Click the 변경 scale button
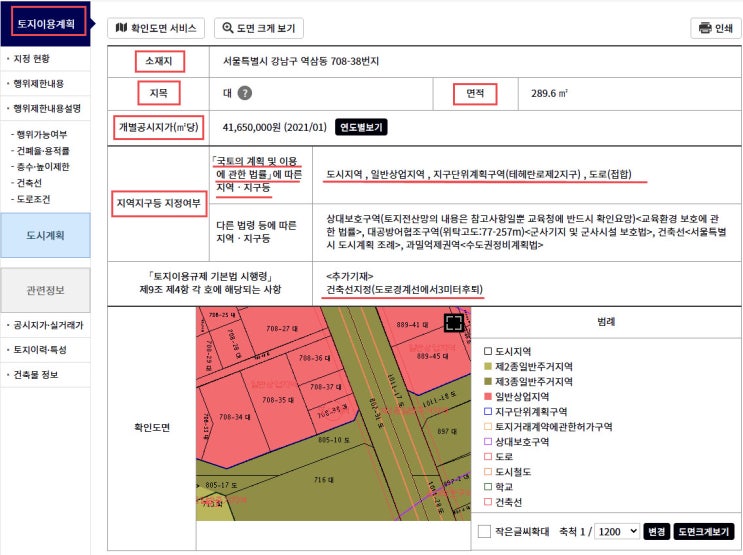743x555 pixels. (x=657, y=531)
